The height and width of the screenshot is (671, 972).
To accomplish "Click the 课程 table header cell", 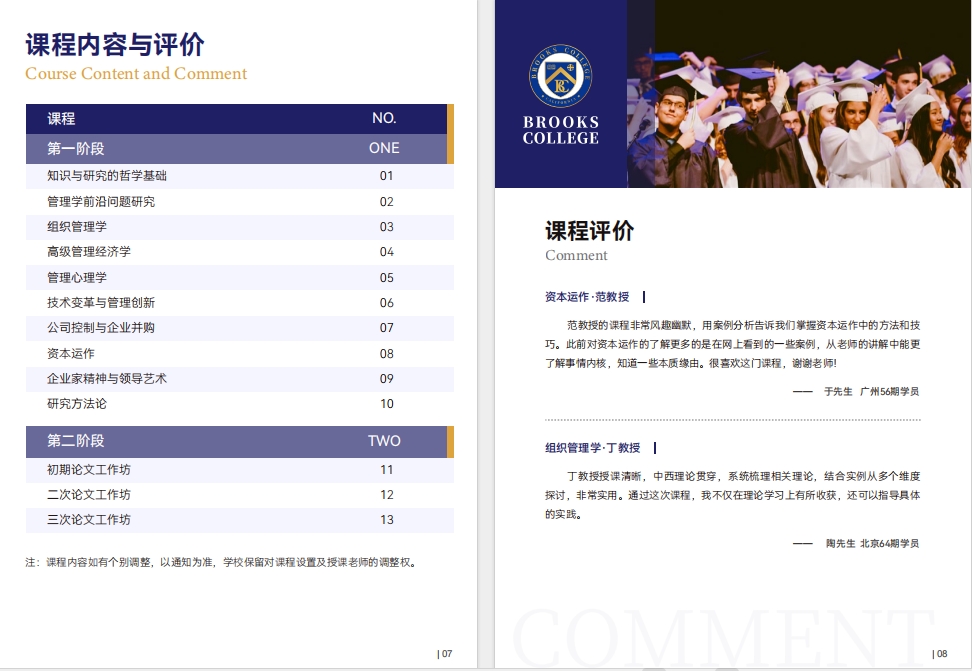I will click(x=61, y=118).
